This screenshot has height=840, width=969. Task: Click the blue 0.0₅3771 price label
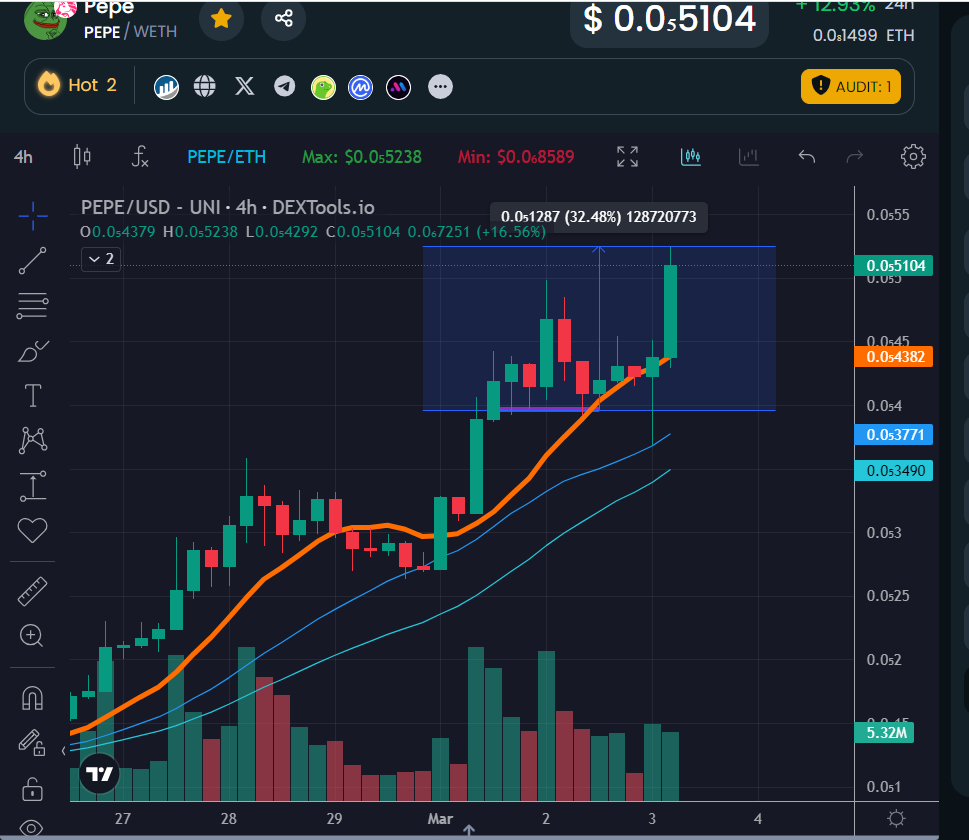(x=894, y=435)
